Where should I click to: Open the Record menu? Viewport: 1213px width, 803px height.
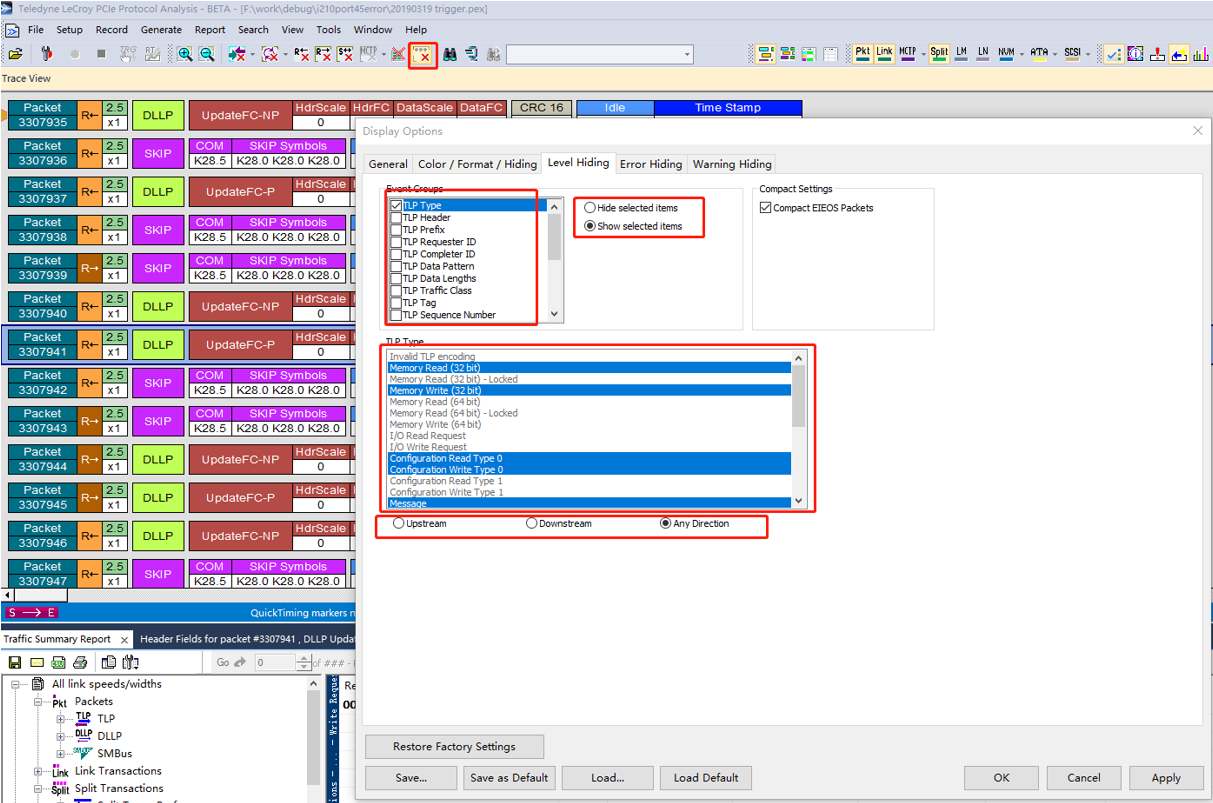click(x=110, y=30)
